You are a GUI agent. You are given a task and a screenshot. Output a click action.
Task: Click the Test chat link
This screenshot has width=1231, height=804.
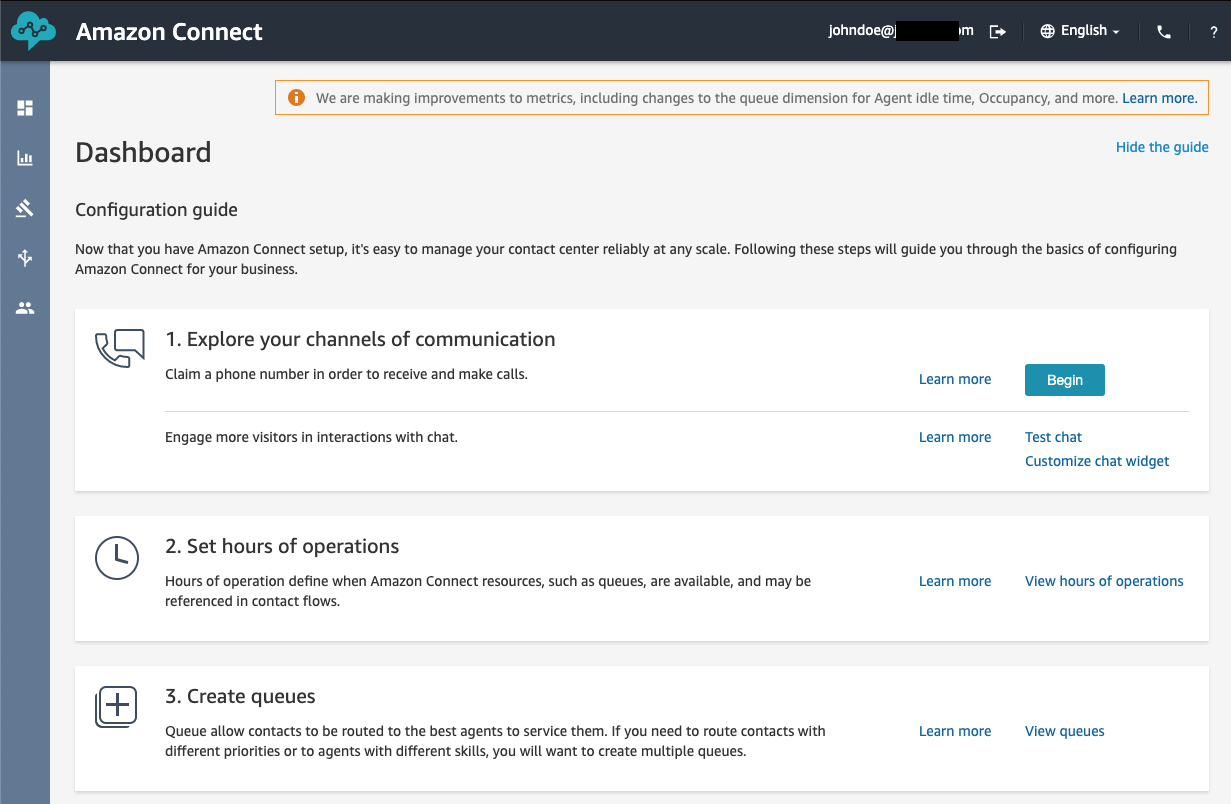point(1053,437)
